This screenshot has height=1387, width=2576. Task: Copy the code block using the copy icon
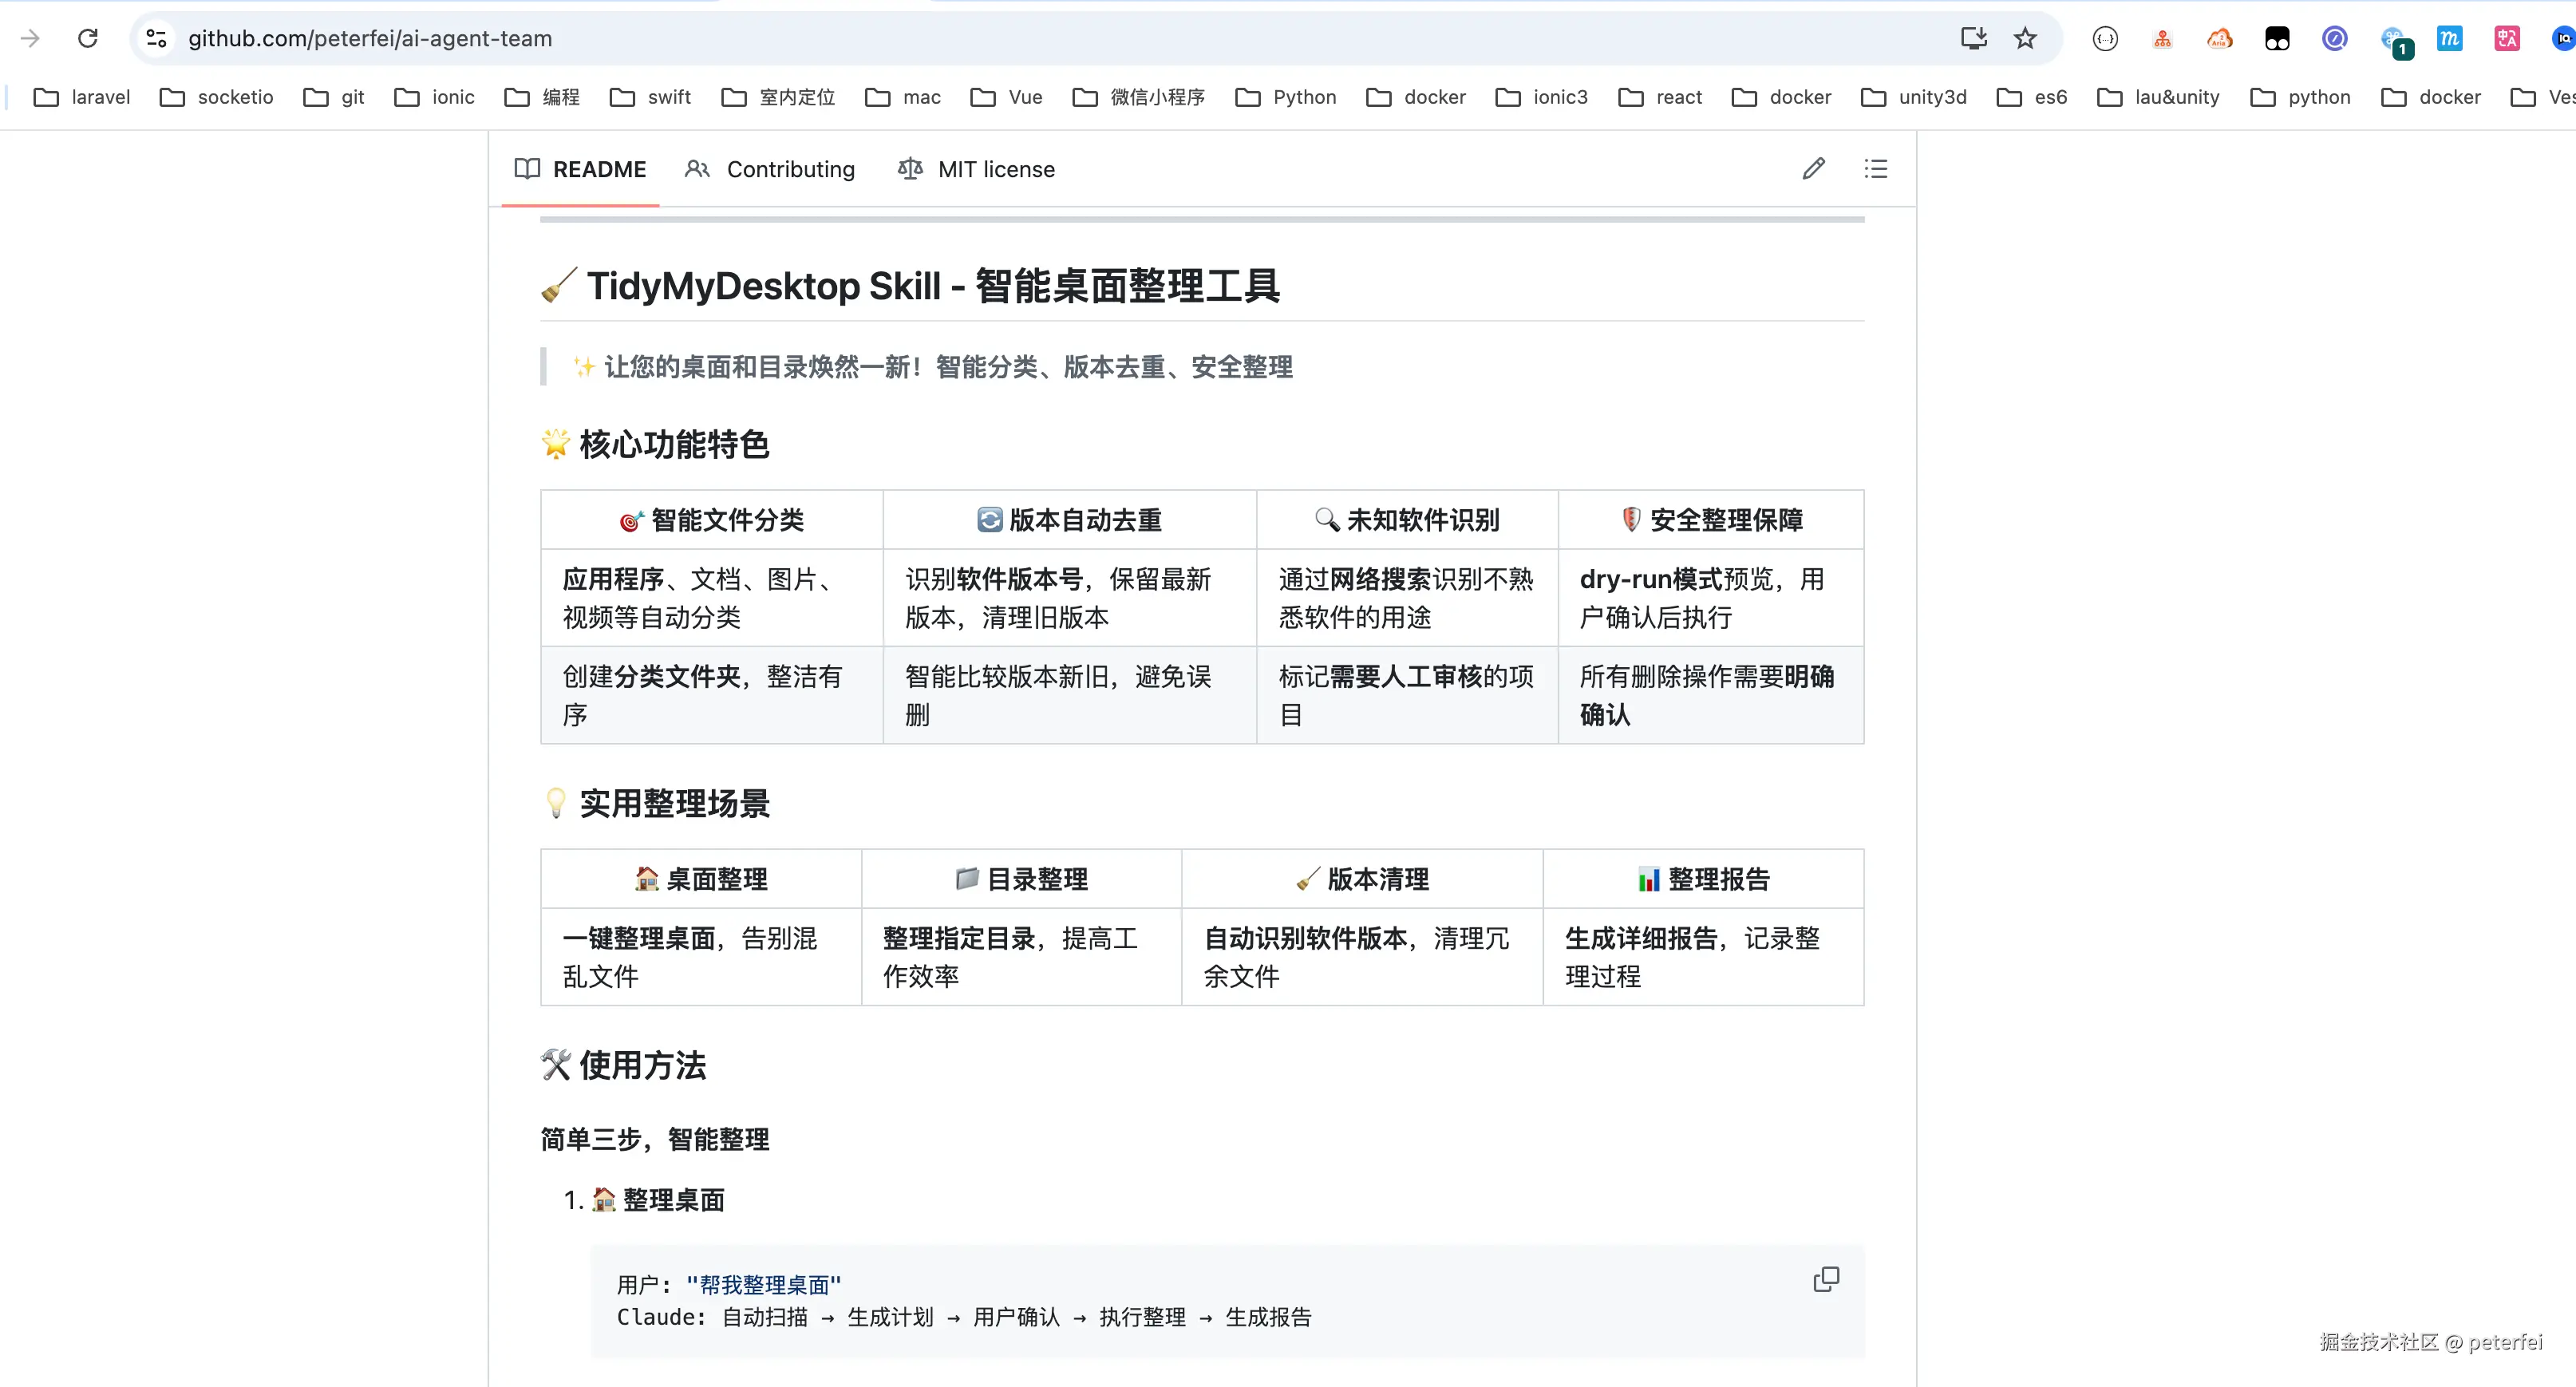click(x=1826, y=1279)
